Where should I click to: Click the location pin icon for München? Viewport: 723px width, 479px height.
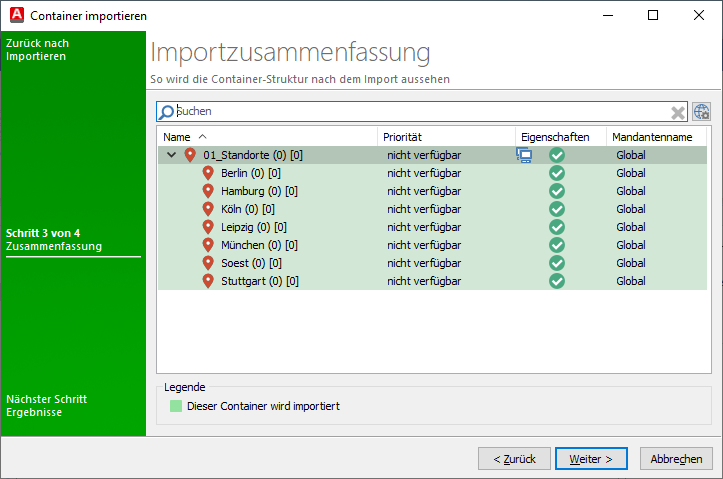208,245
